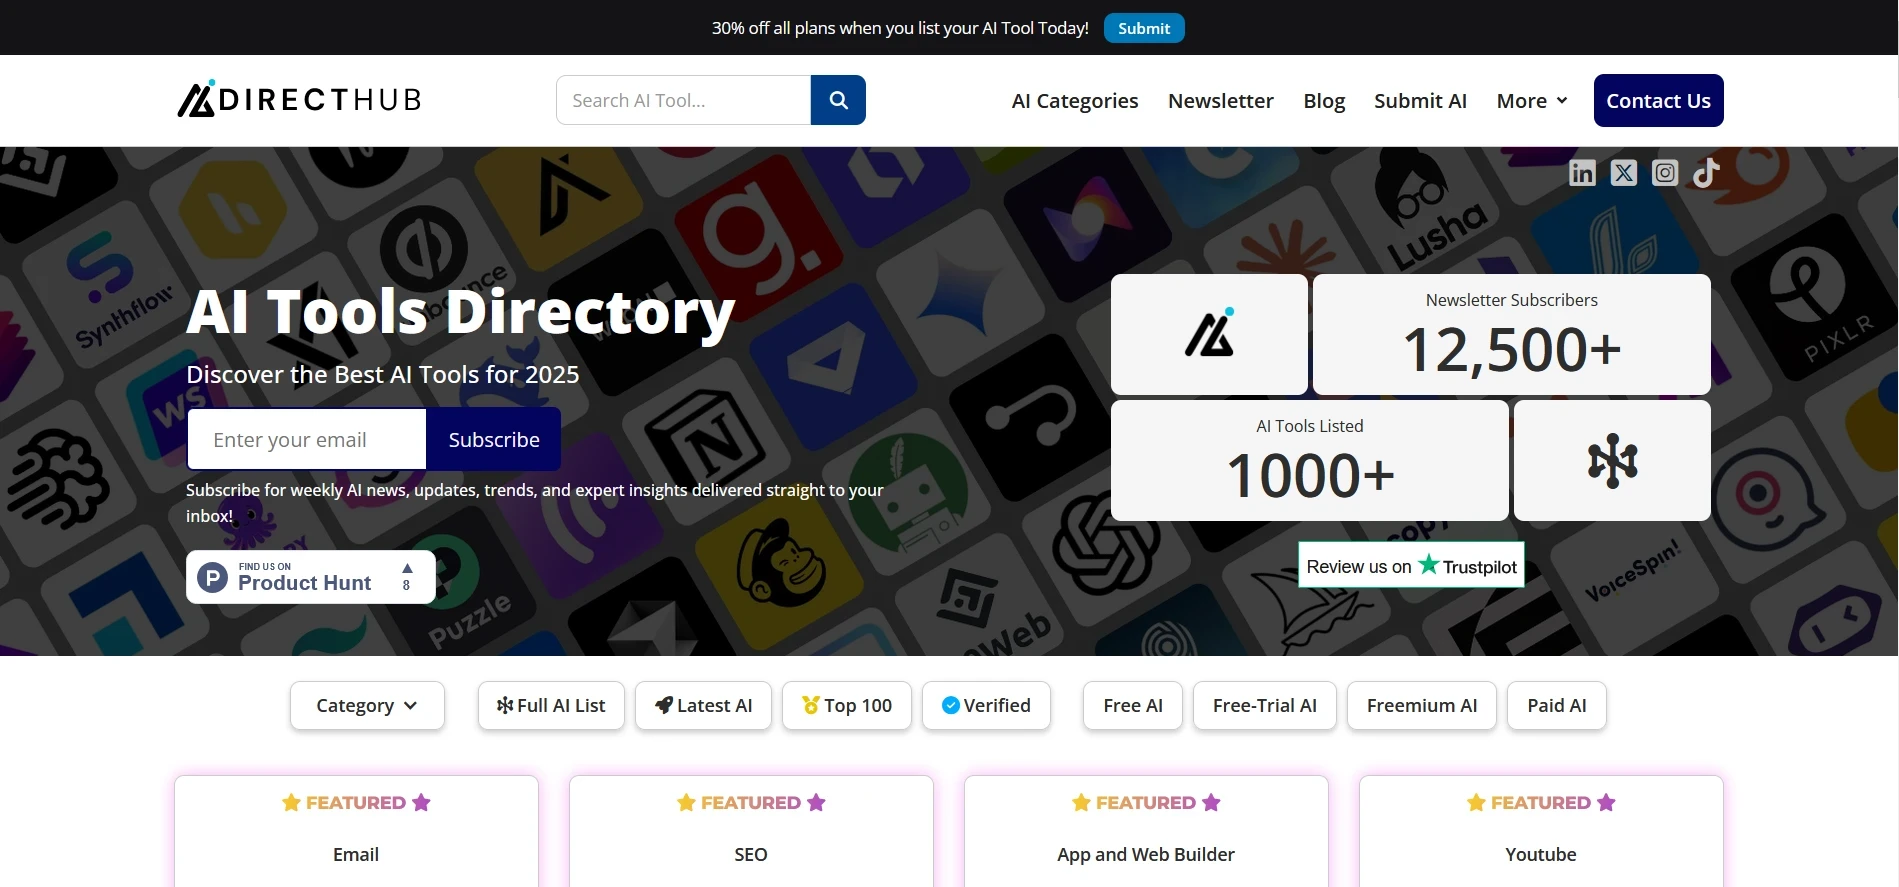Viewport: 1899px width, 887px height.
Task: Click 'Discover the Best AI Tools for 2025'
Action: point(383,375)
